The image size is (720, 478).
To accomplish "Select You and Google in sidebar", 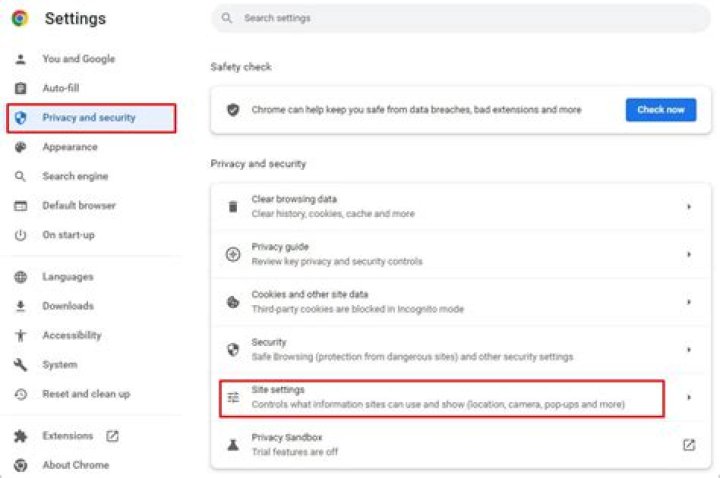I will click(x=78, y=59).
